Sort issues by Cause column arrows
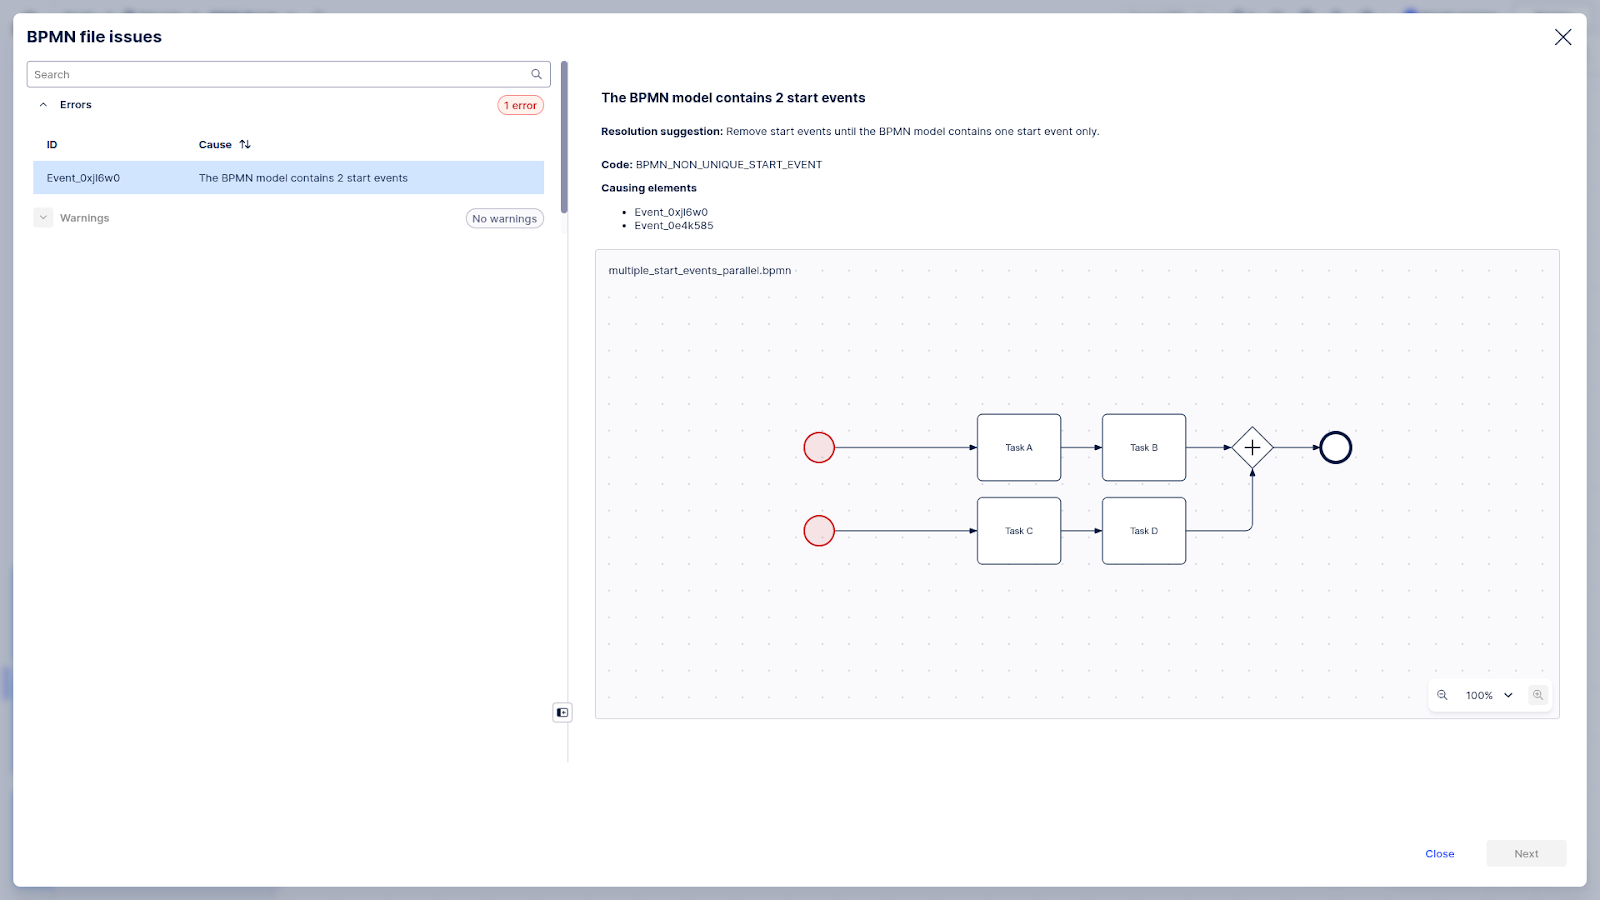1600x900 pixels. coord(245,145)
